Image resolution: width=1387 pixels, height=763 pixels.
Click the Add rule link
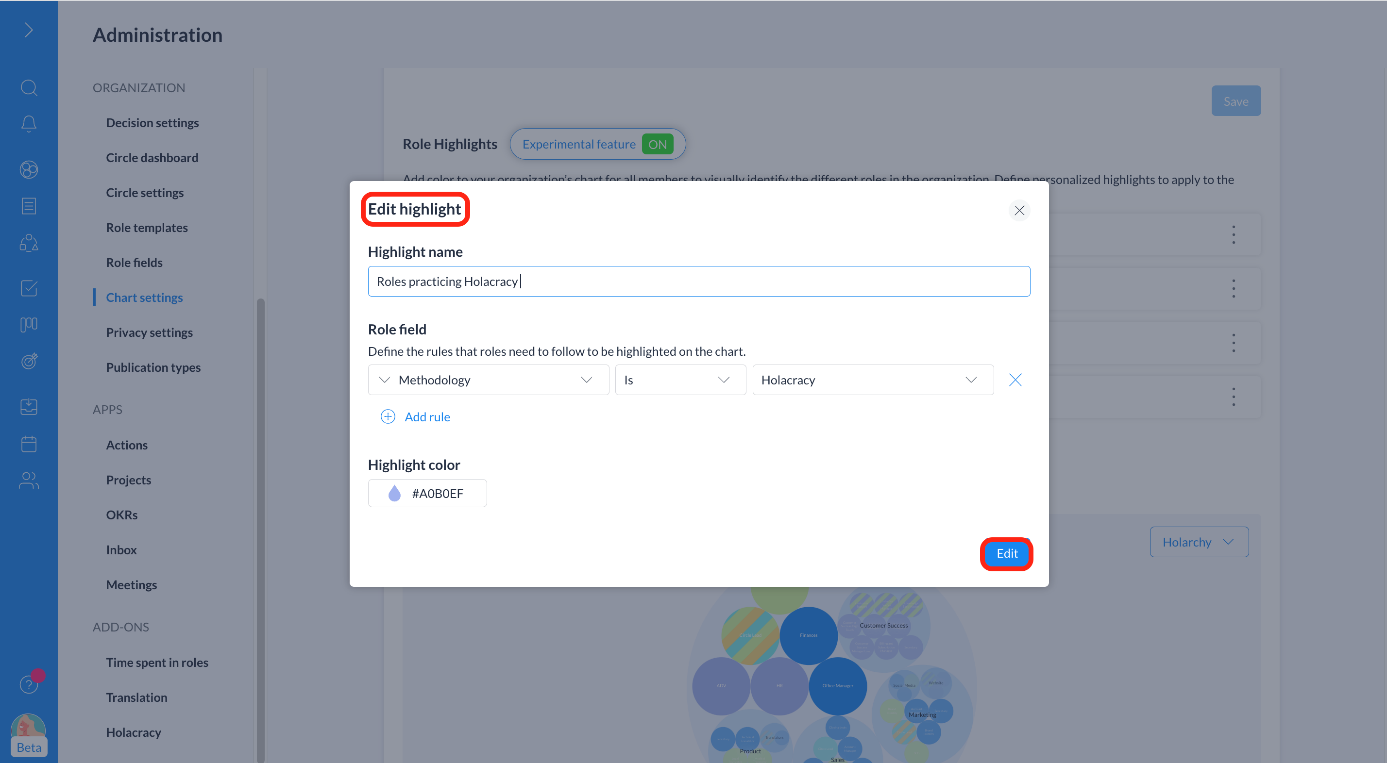[x=427, y=417]
